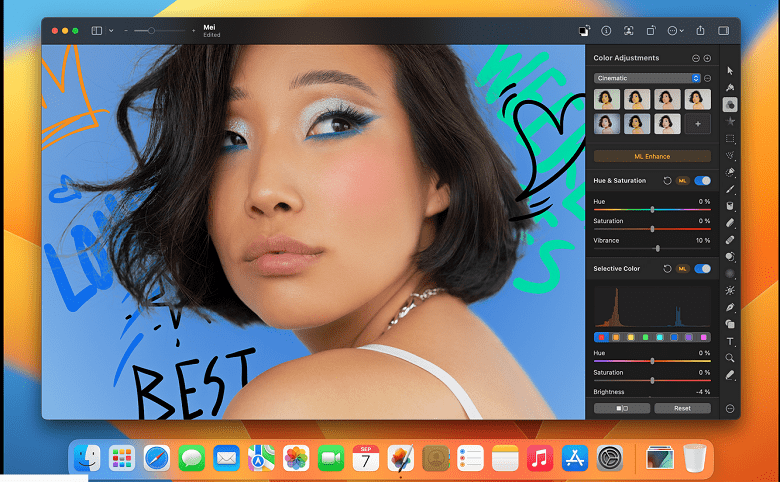Viewport: 780px width, 482px height.
Task: Click the plus icon in Color Adjustments header
Action: point(707,58)
